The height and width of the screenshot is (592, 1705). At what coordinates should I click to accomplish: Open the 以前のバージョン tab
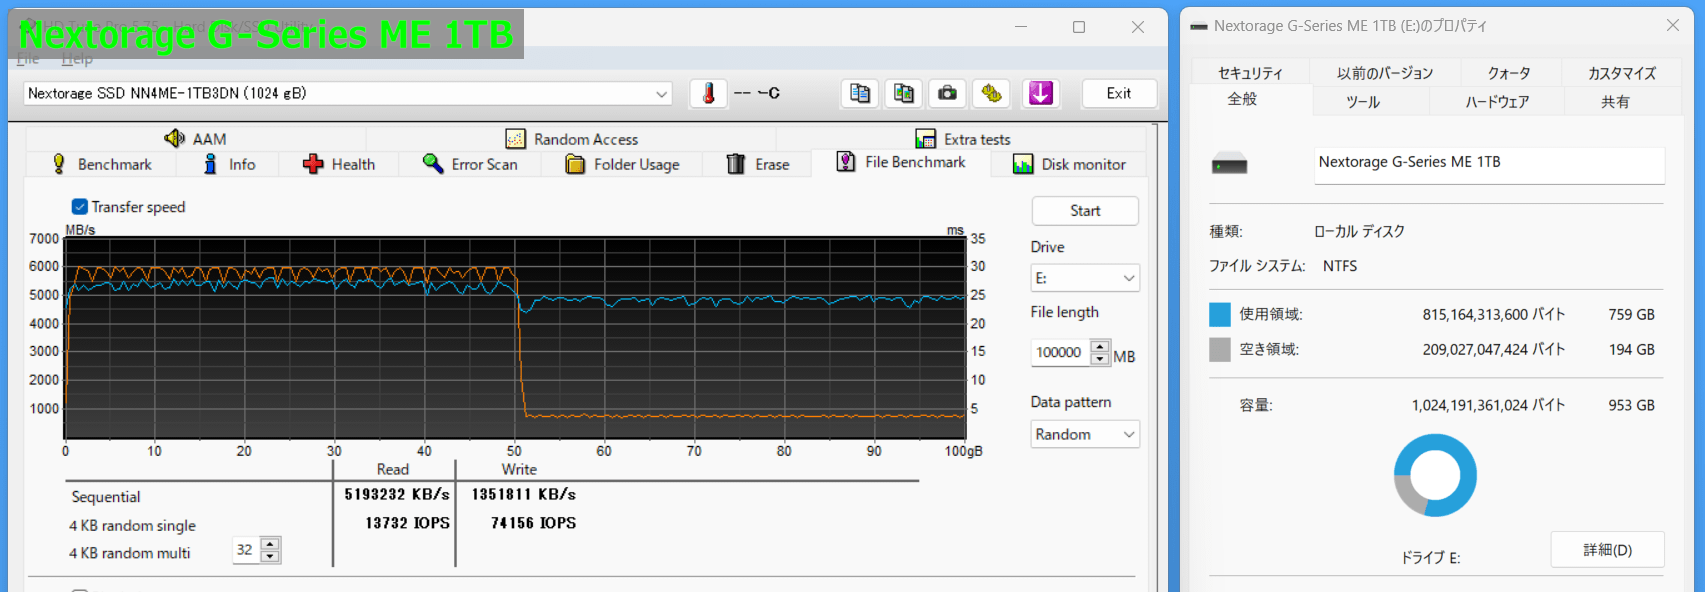click(1385, 73)
